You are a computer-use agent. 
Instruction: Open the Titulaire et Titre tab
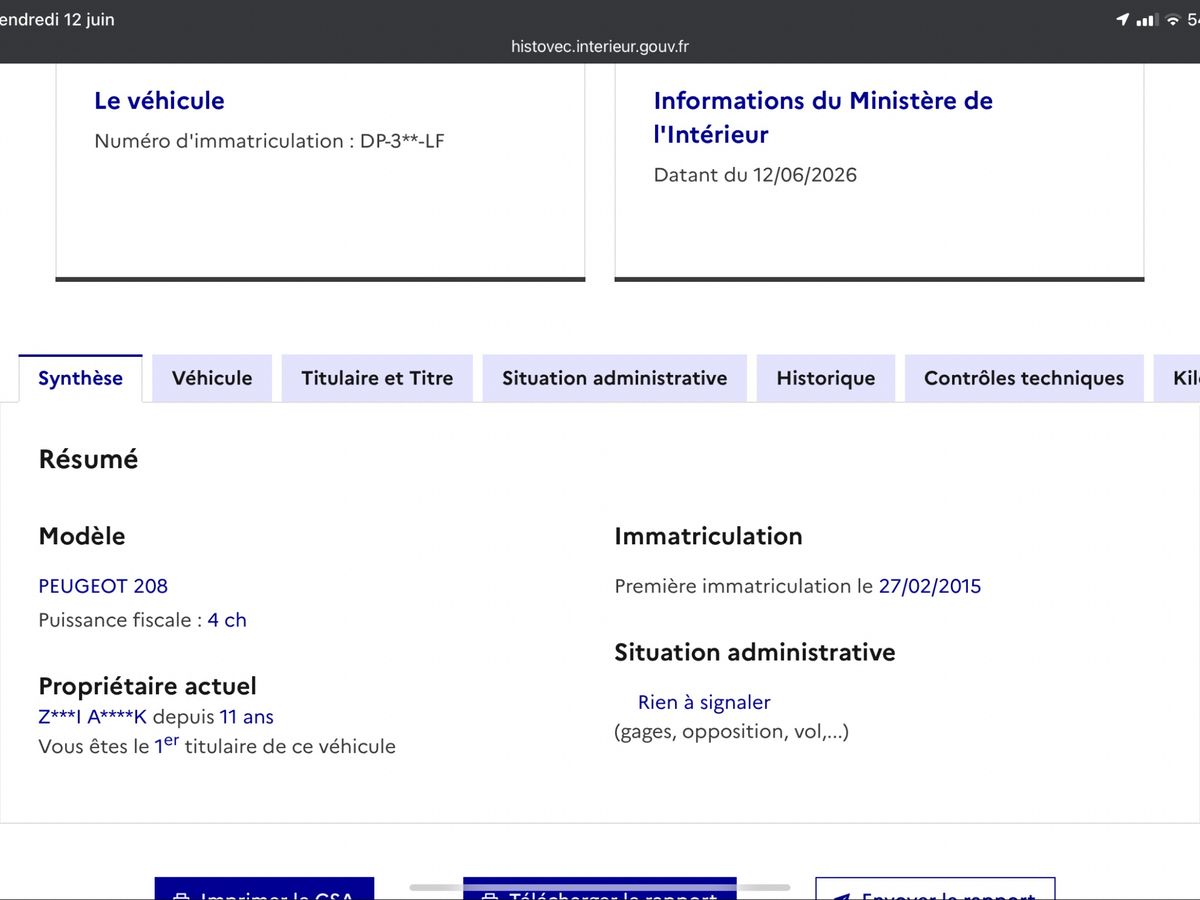[x=377, y=378]
